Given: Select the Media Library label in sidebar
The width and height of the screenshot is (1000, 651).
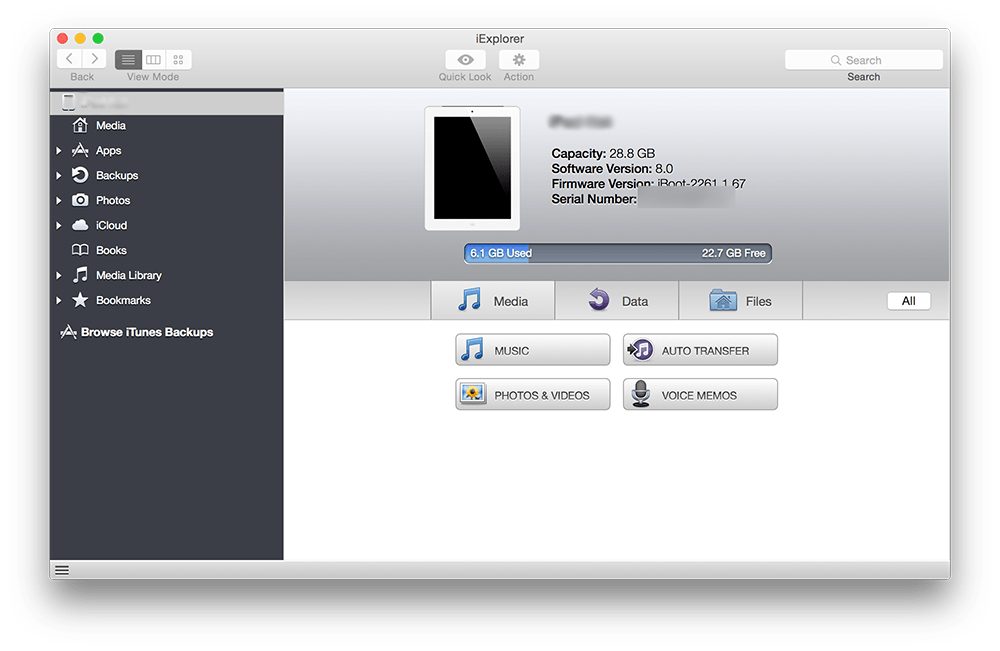Looking at the screenshot, I should click(129, 275).
